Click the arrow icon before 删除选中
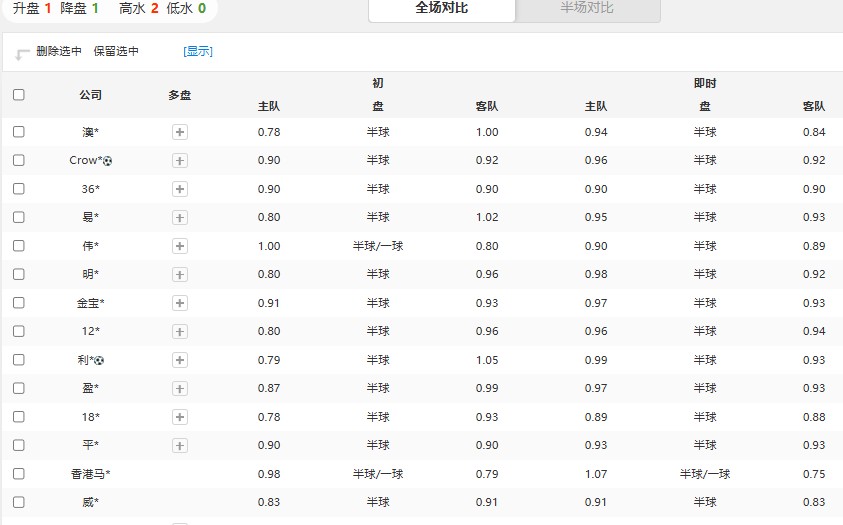Viewport: 843px width, 525px height. [22, 54]
